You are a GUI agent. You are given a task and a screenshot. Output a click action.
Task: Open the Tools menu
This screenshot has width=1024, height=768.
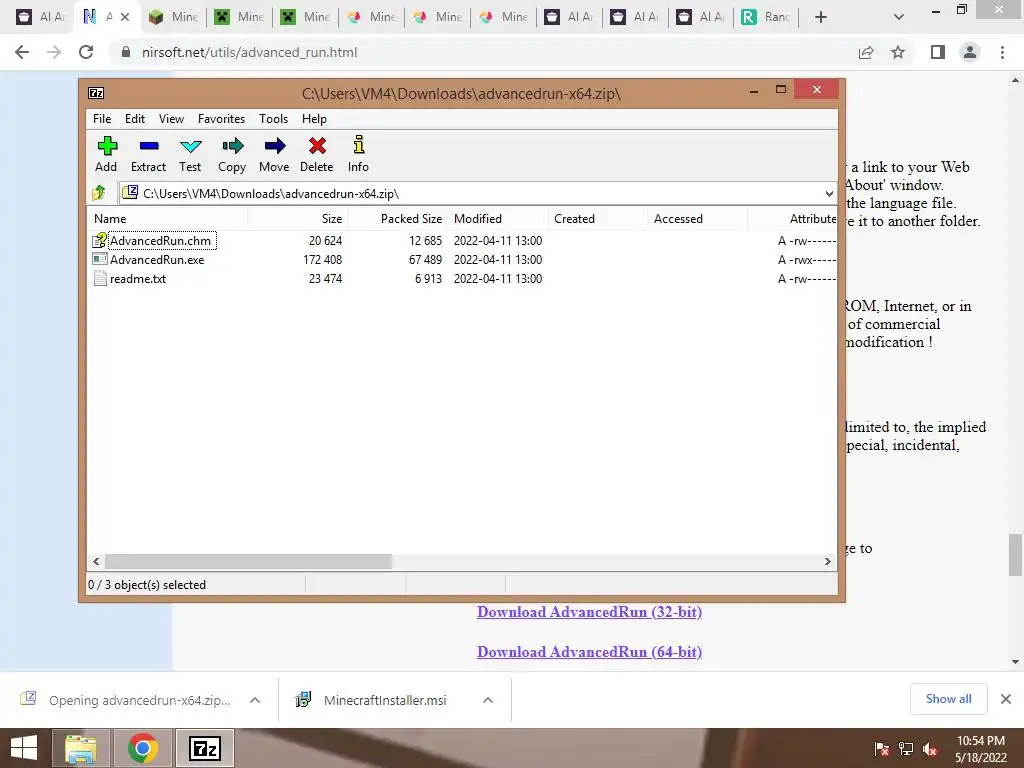(x=274, y=119)
